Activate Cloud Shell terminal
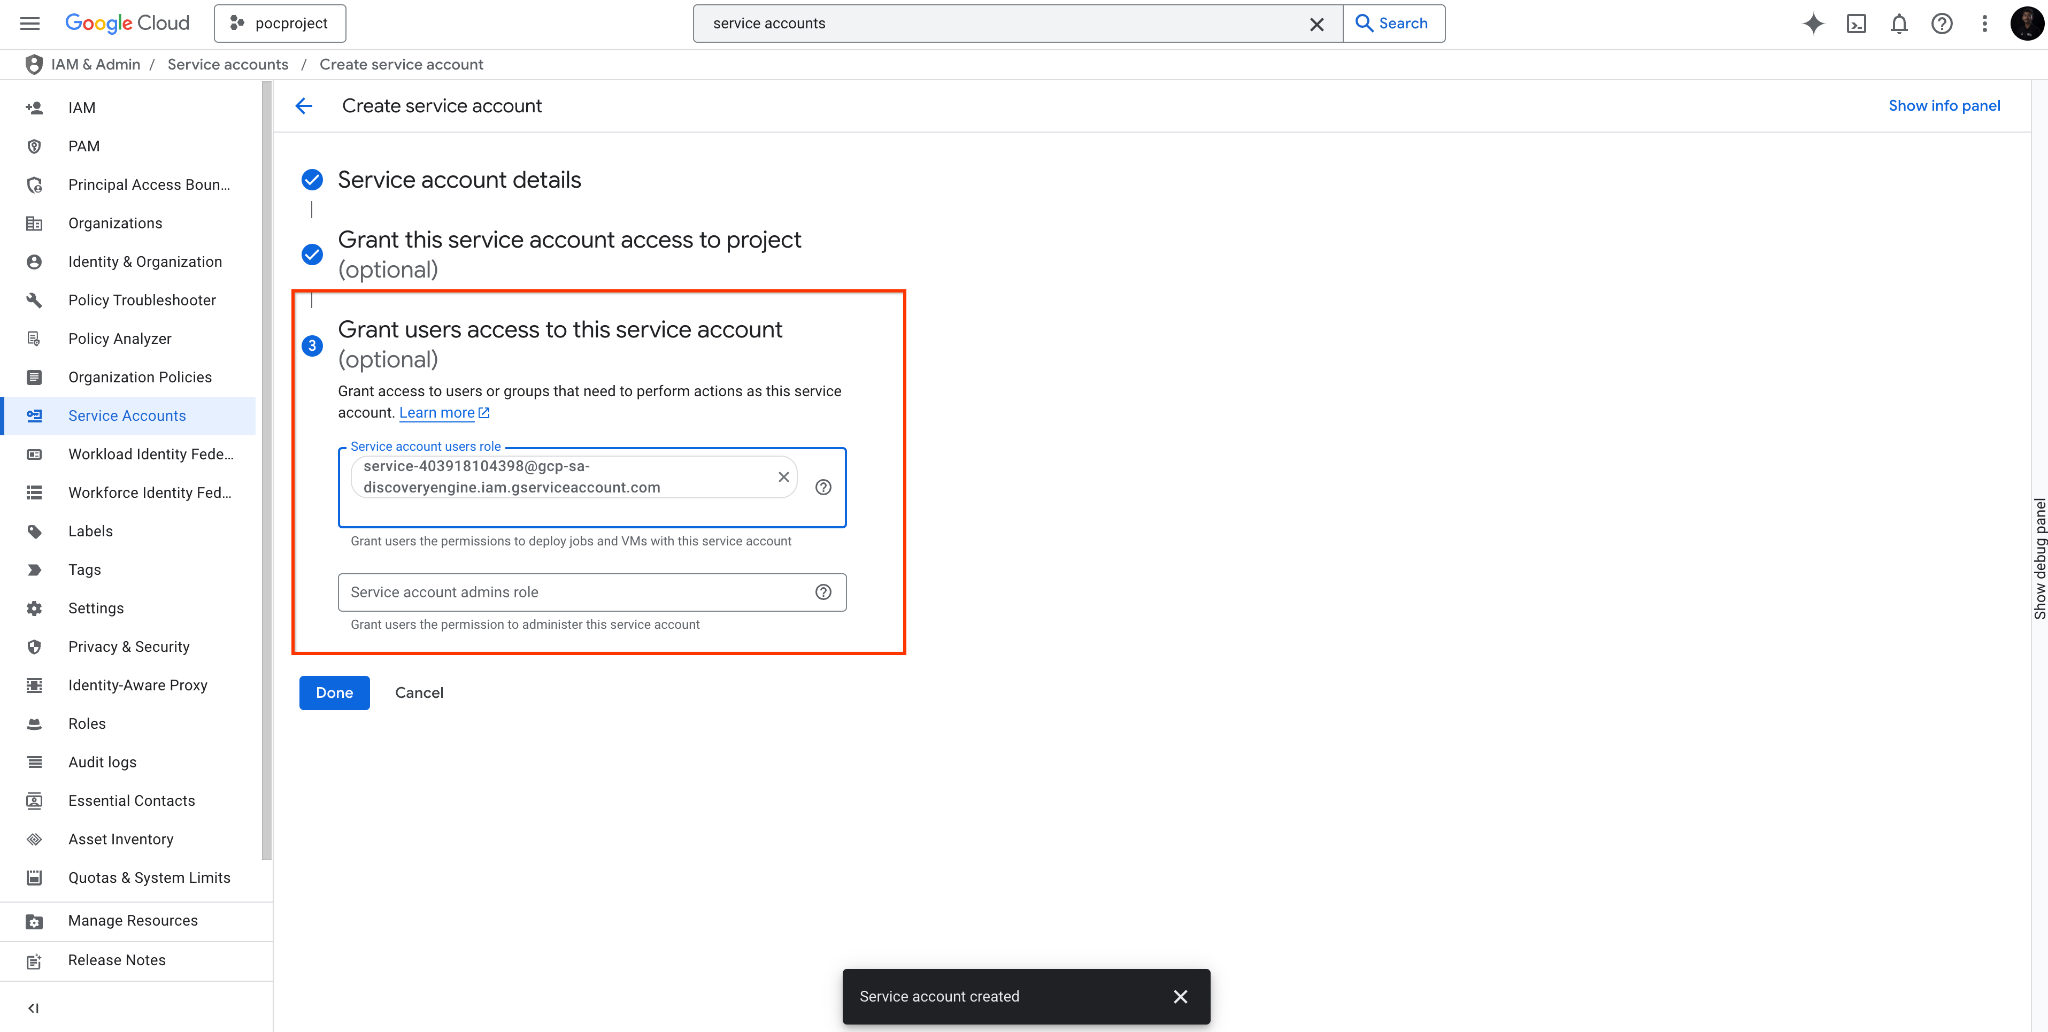The width and height of the screenshot is (2048, 1032). point(1856,23)
